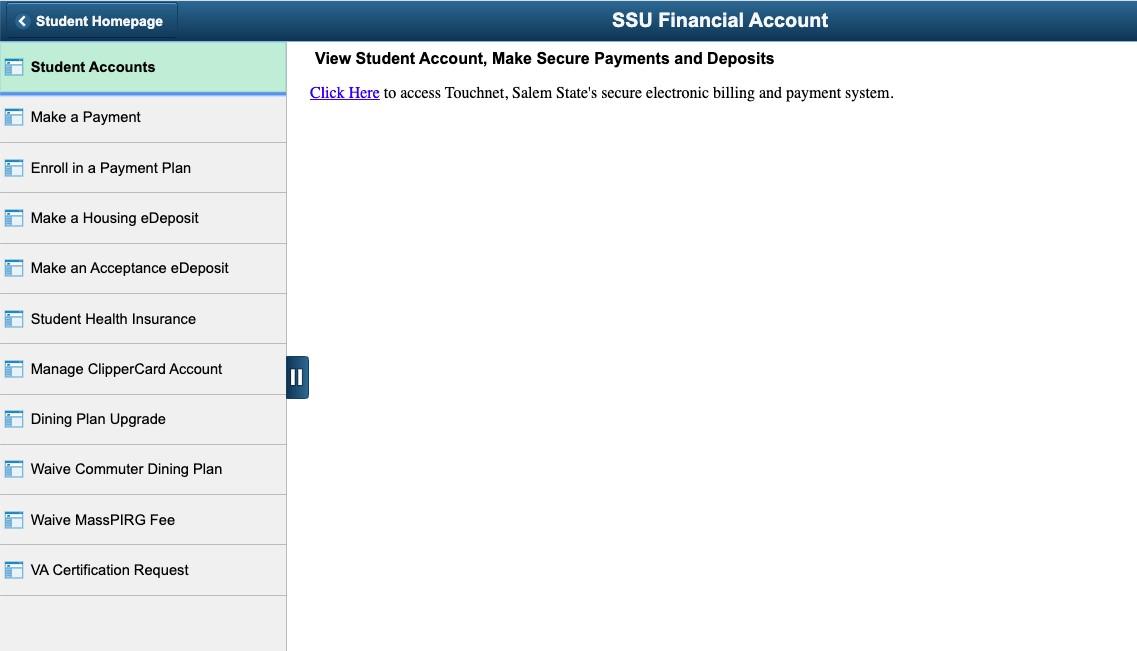Open Make a Payment
The image size is (1137, 651).
click(143, 117)
